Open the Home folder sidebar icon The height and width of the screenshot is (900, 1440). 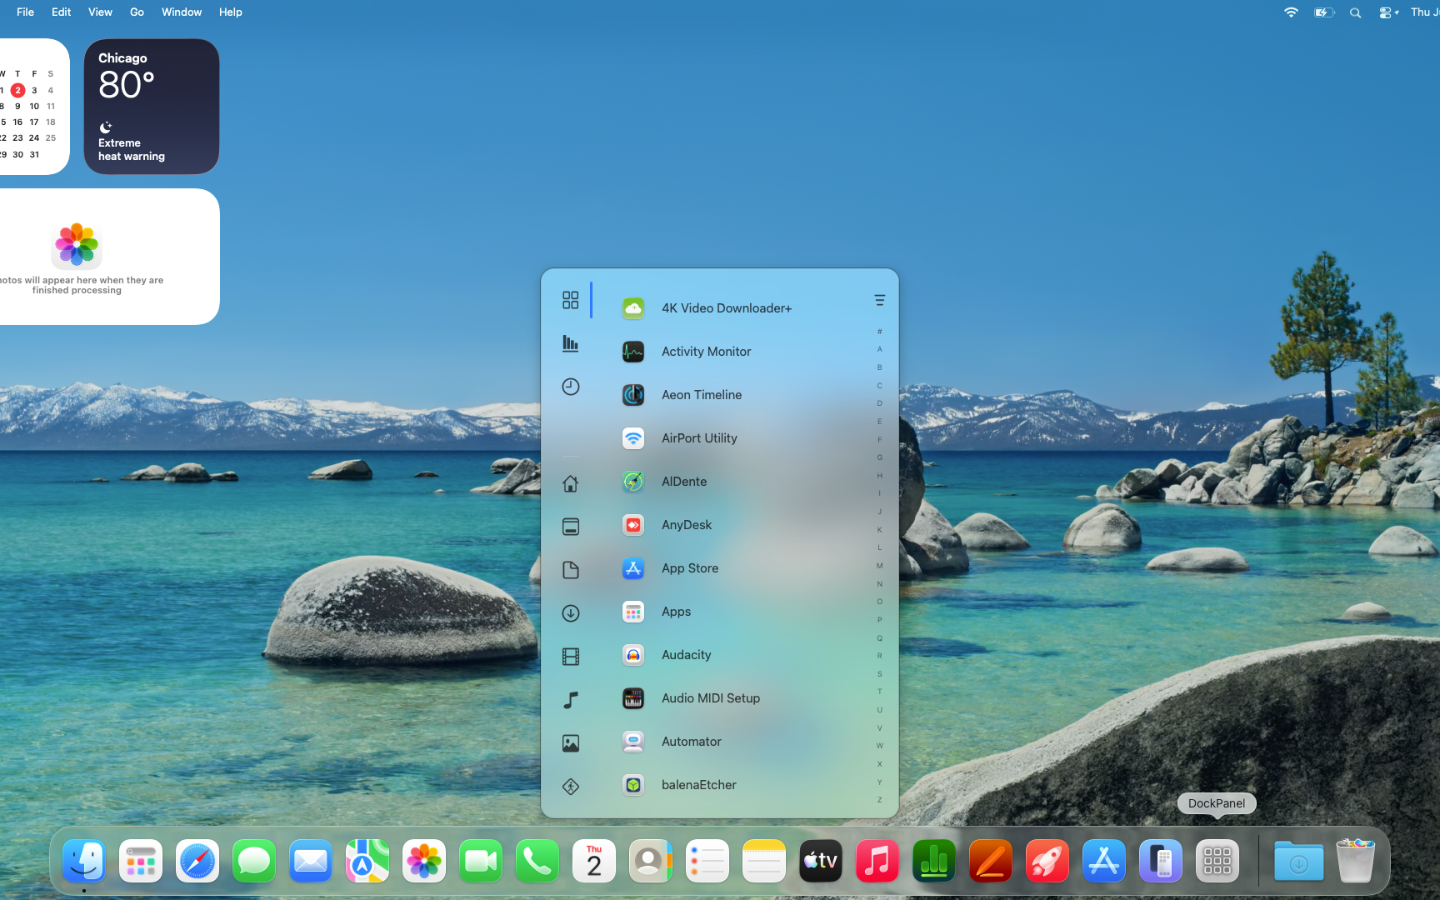tap(570, 483)
